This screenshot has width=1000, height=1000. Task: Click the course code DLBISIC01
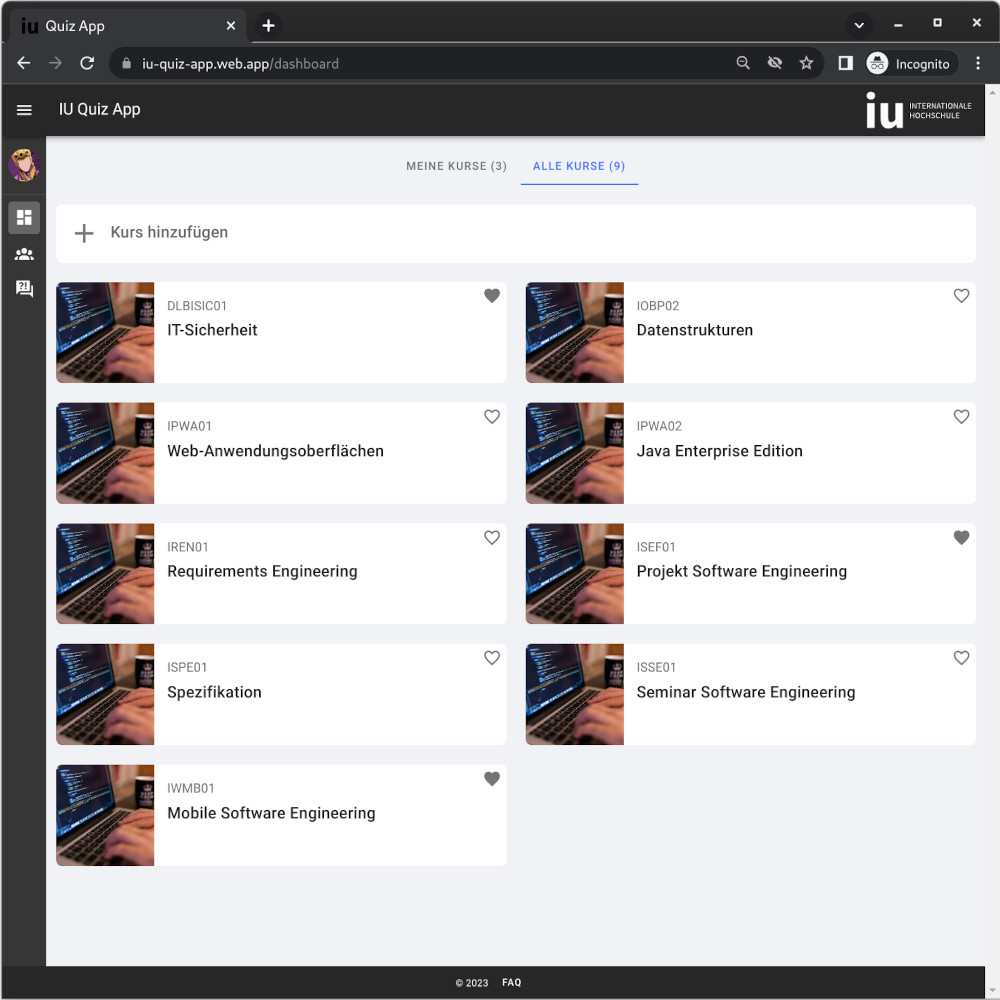(197, 306)
